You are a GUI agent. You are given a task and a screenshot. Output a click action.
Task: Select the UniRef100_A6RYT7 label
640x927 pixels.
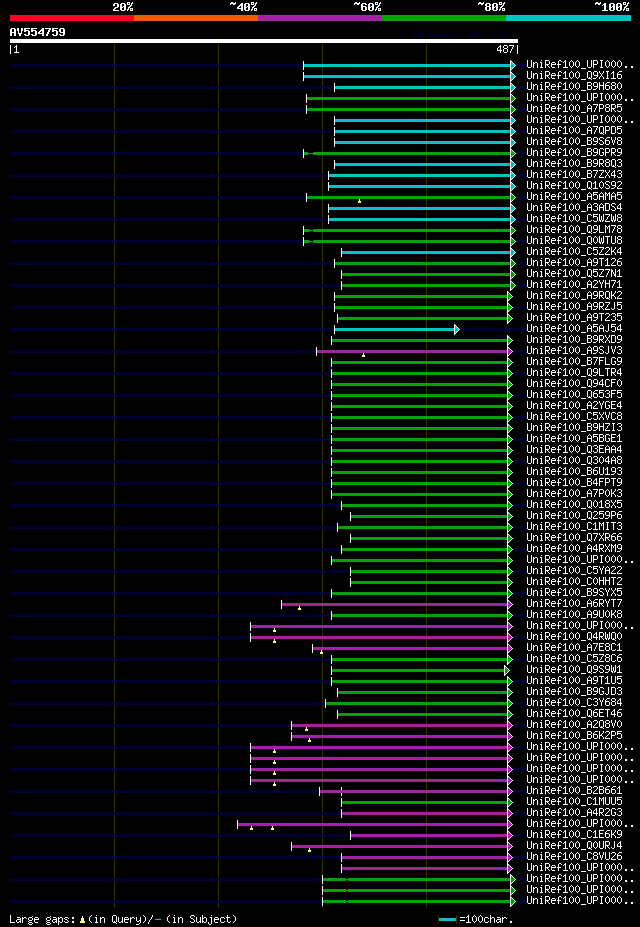[574, 602]
